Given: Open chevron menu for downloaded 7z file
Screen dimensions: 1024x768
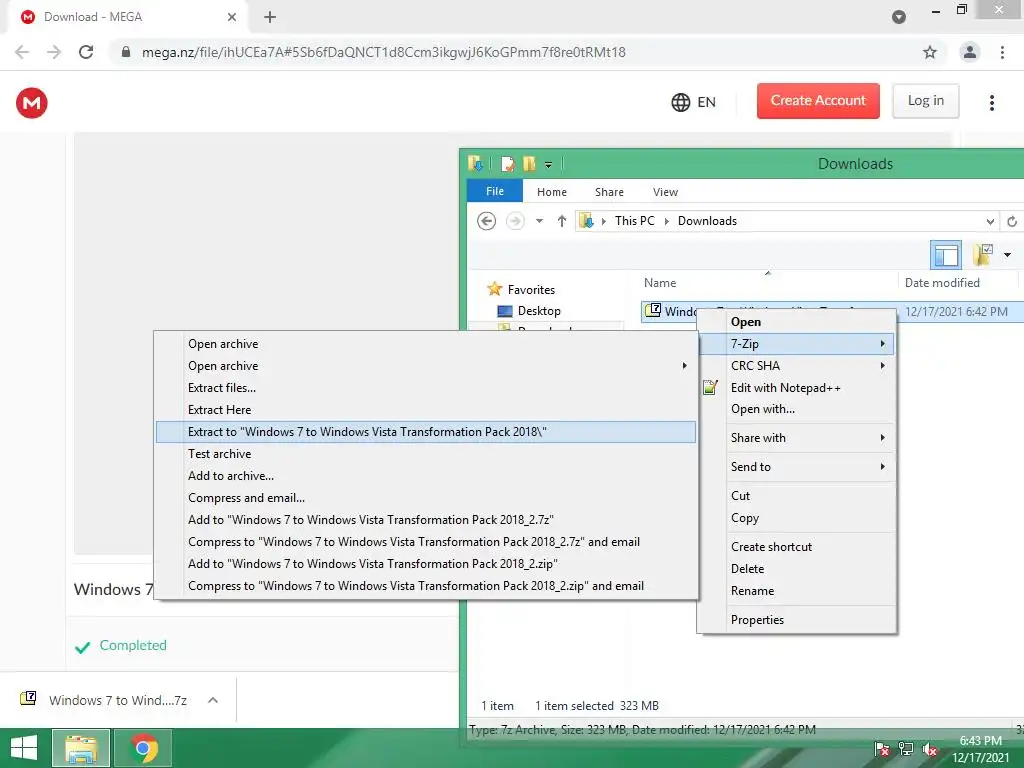Looking at the screenshot, I should tap(212, 700).
